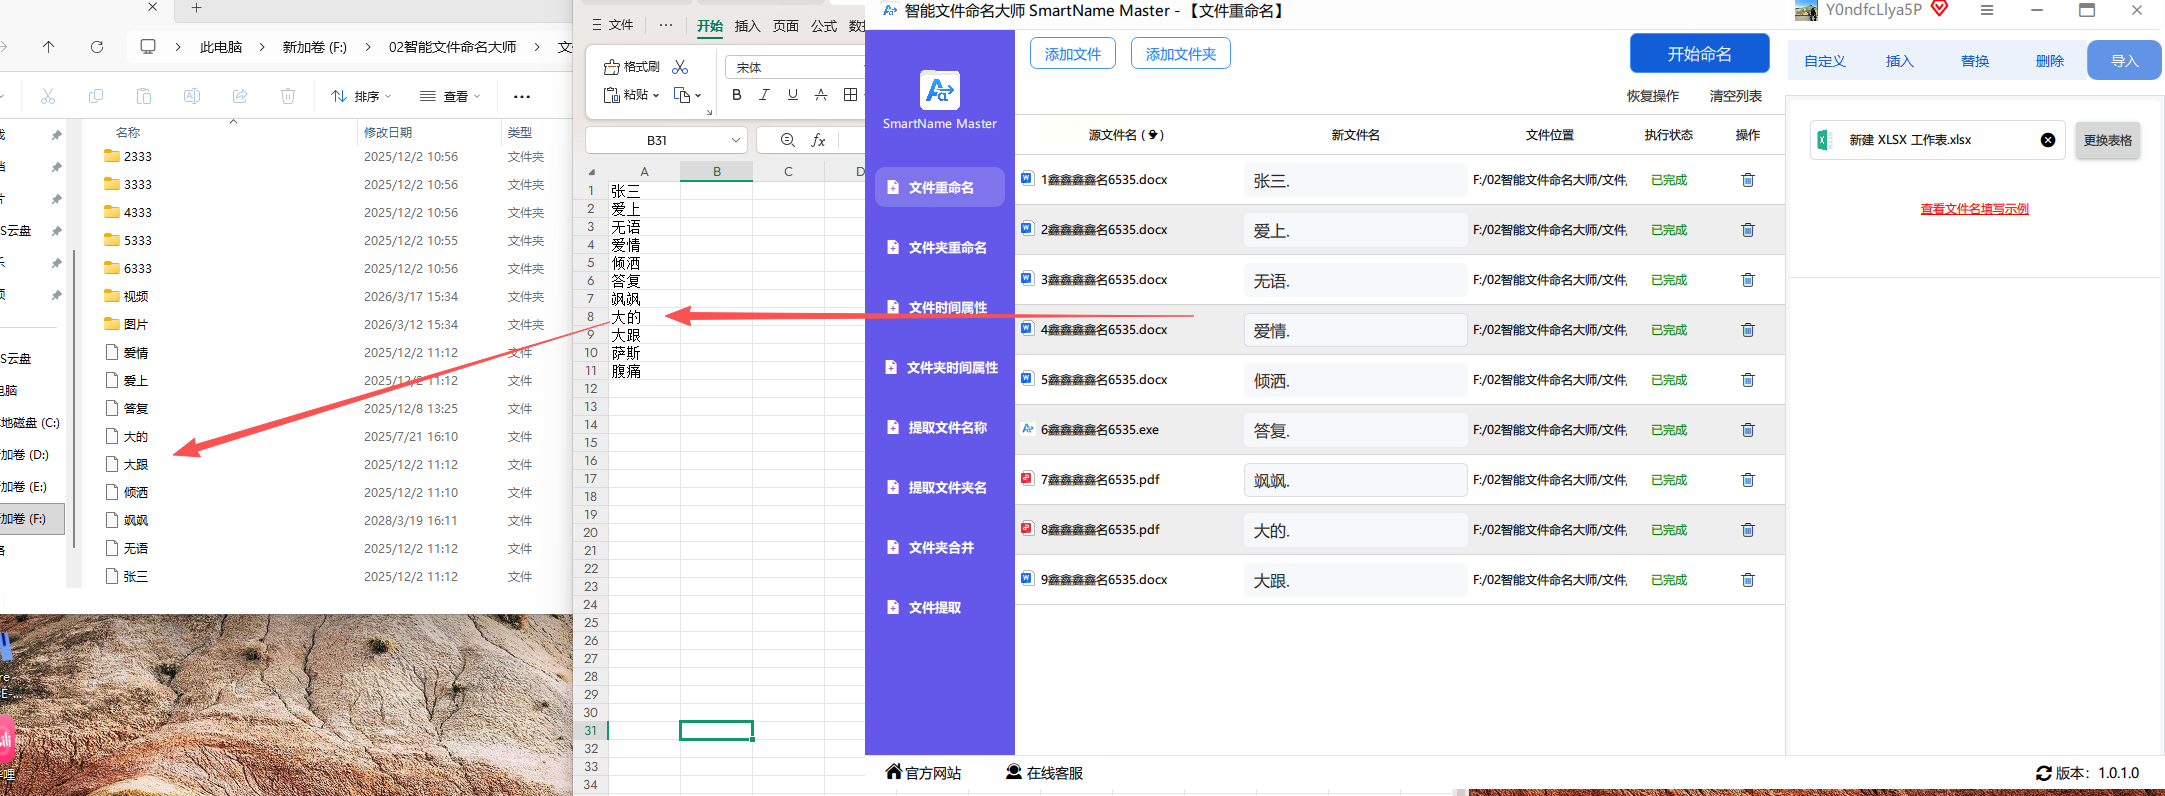Refresh the file explorer folder view
The image size is (2165, 796).
(97, 47)
